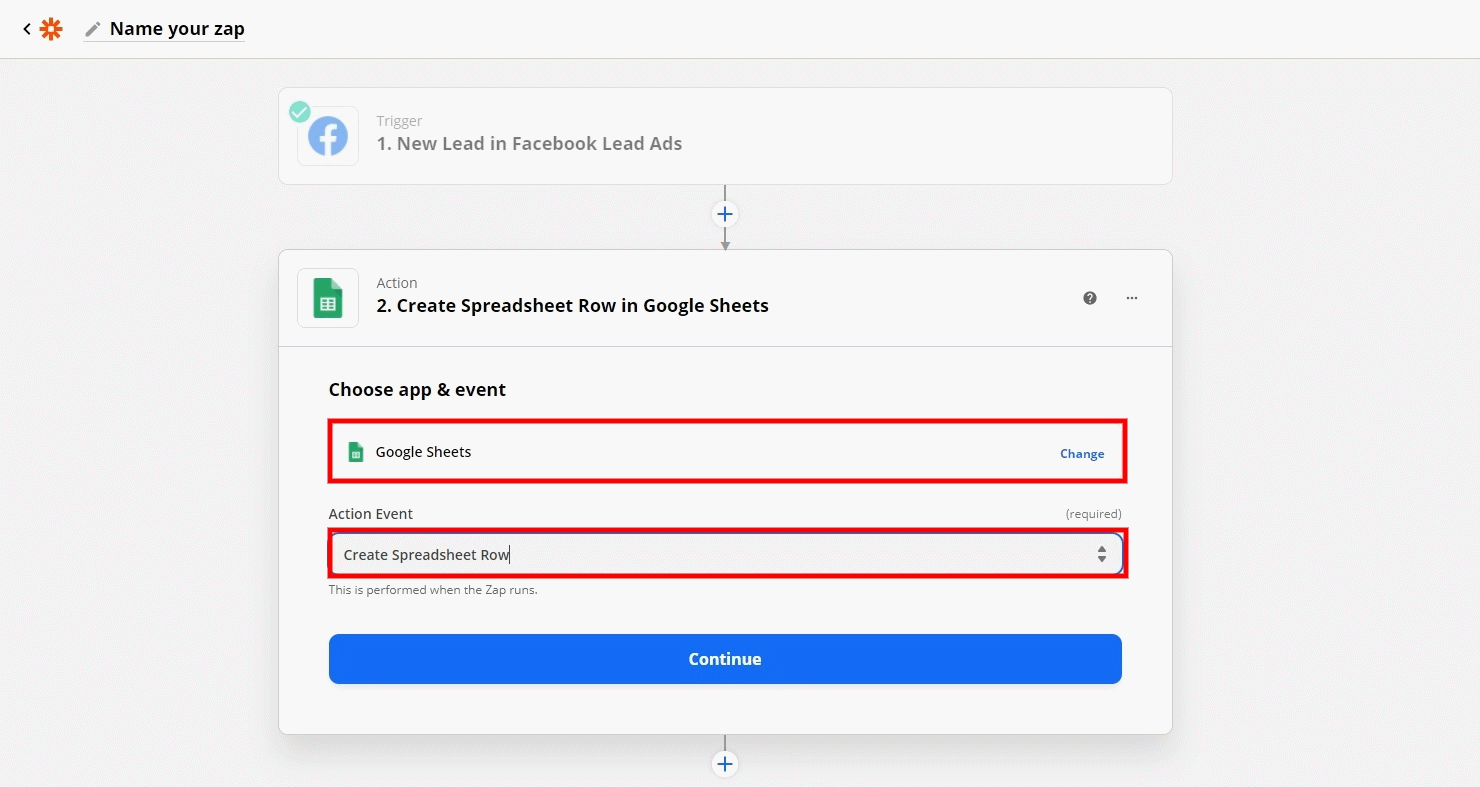Click the green checkmark badge on the trigger
Viewport: 1480px width, 787px height.
(x=300, y=112)
